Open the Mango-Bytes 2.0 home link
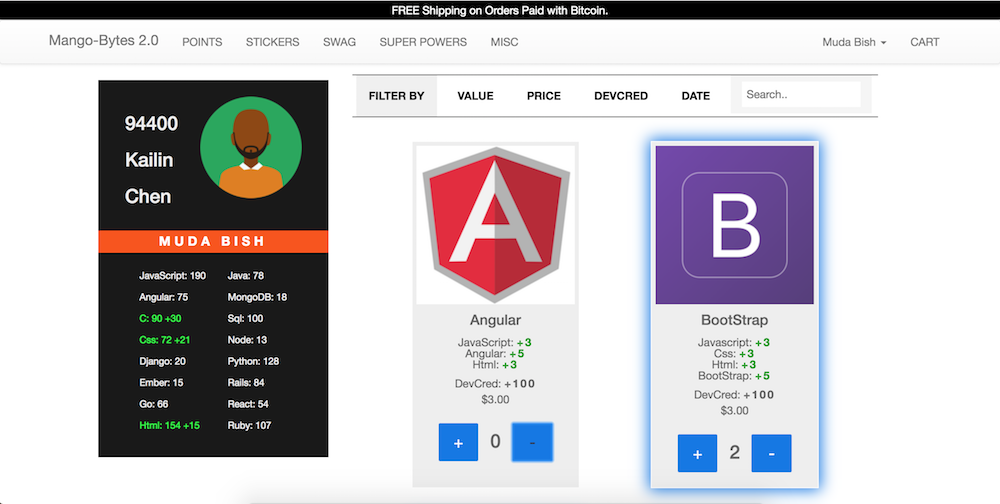 pos(104,41)
